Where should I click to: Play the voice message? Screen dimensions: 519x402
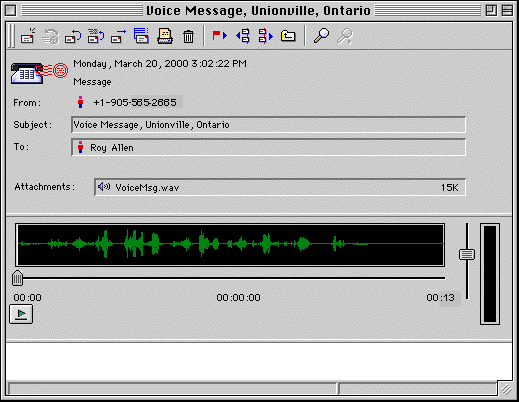click(21, 314)
